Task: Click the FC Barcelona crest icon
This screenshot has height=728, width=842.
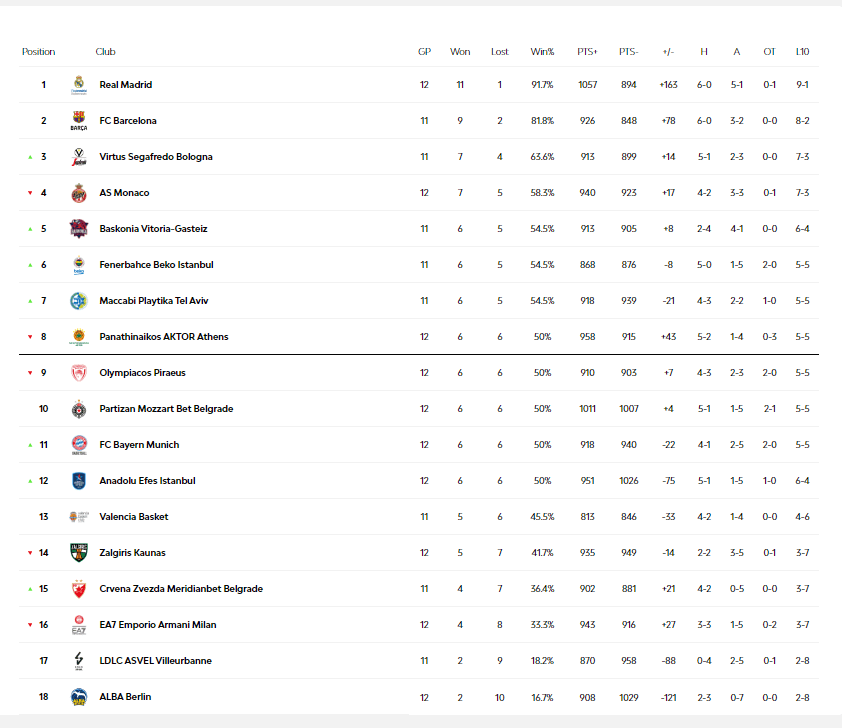Action: [x=79, y=121]
